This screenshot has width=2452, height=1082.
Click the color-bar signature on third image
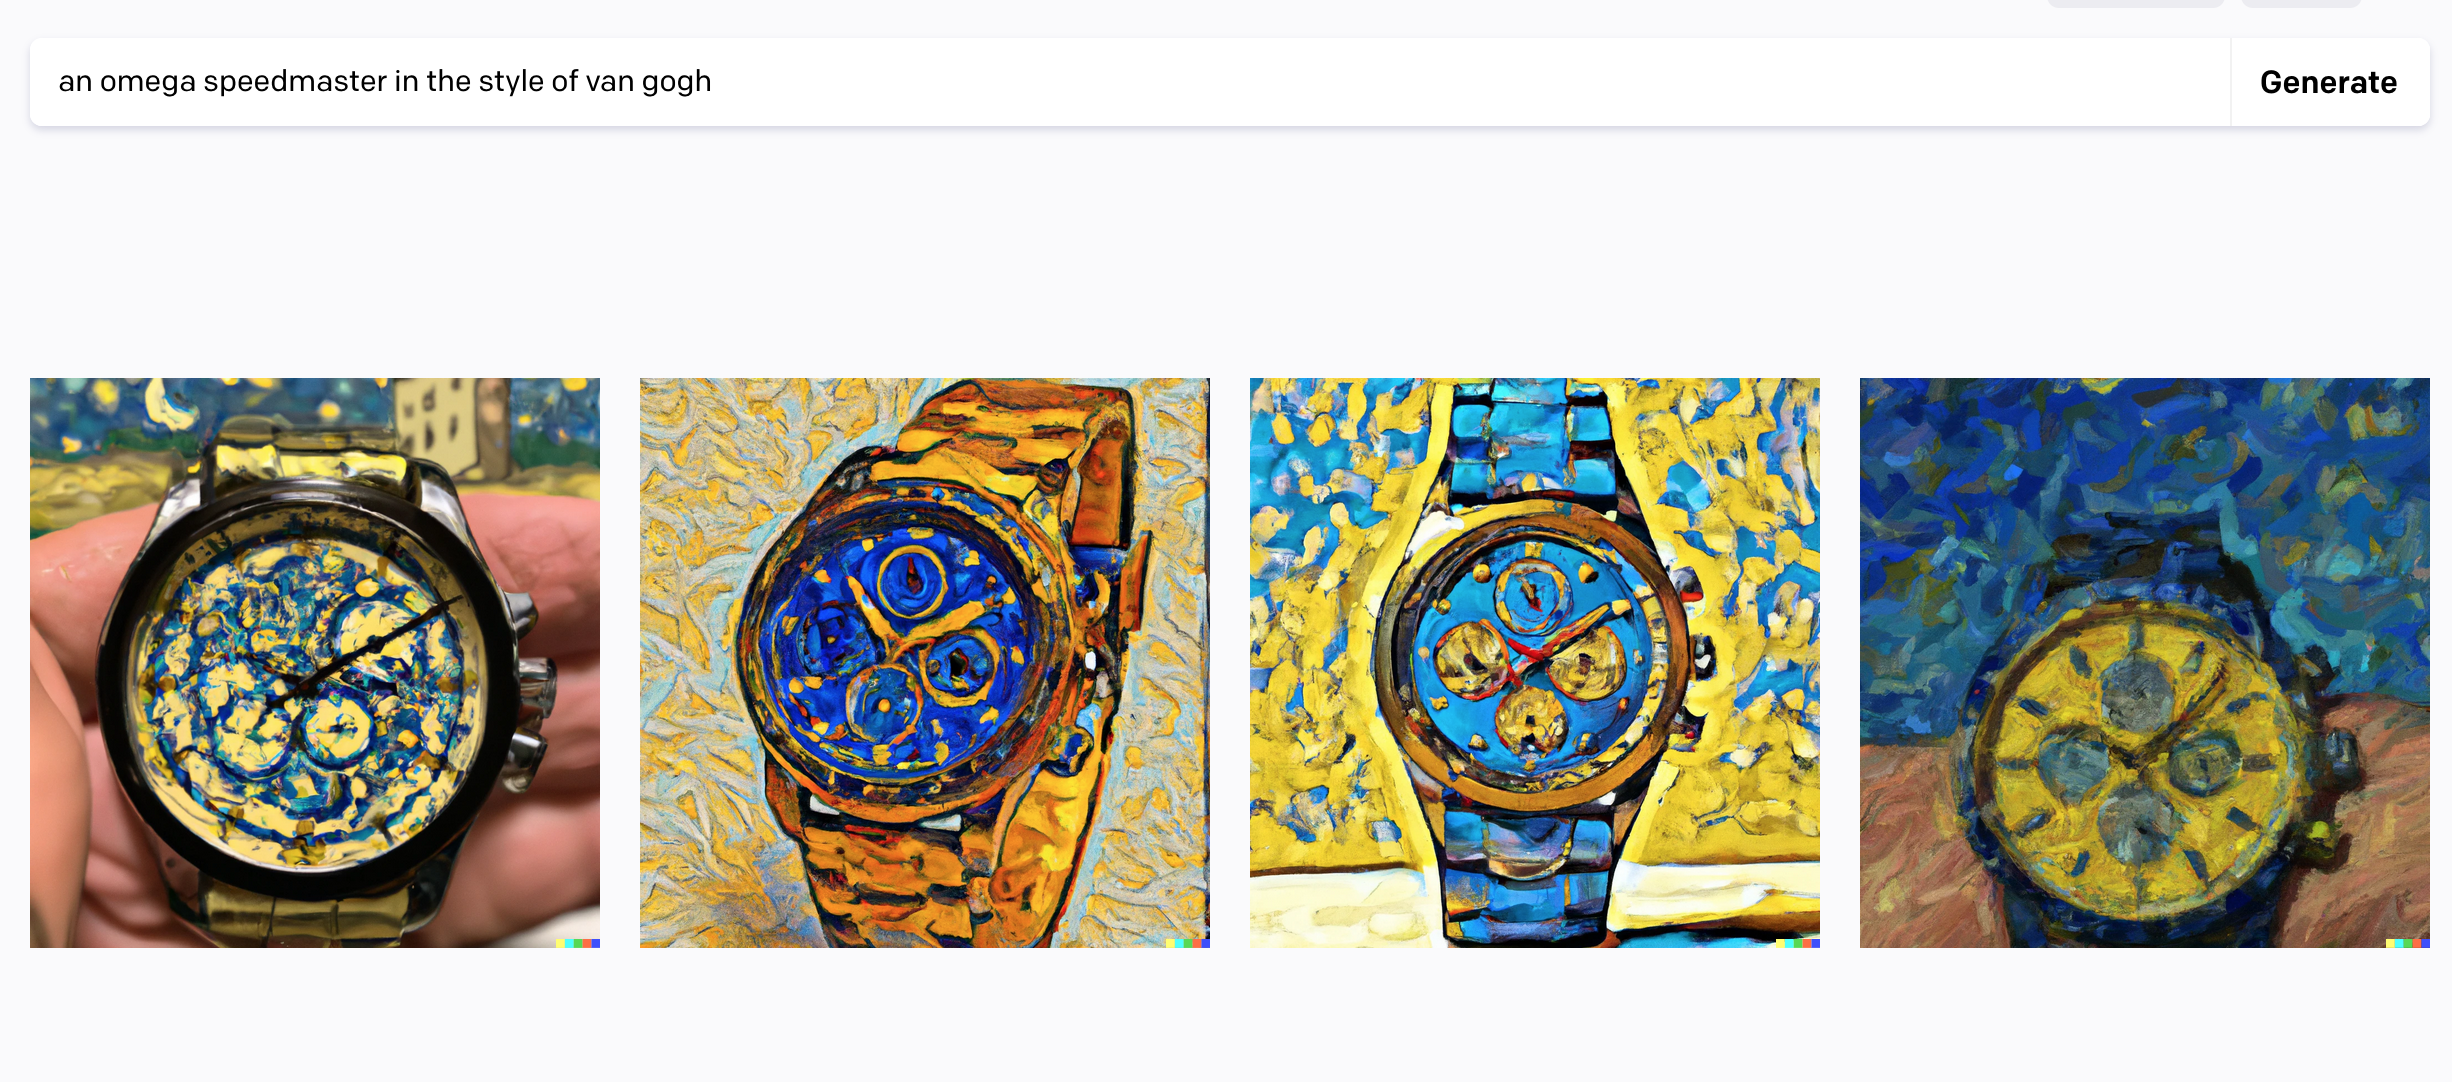1798,943
